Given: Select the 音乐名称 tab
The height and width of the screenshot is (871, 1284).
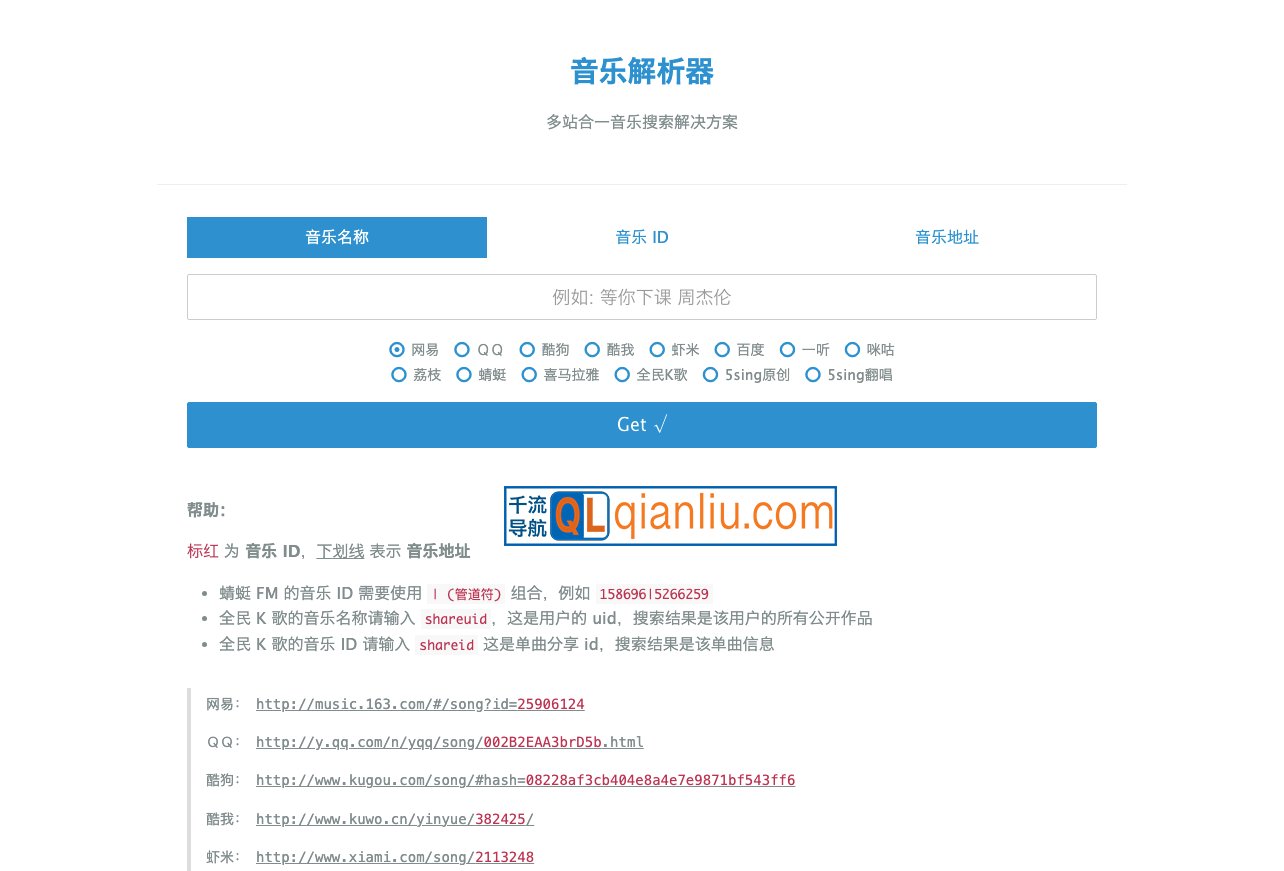Looking at the screenshot, I should point(336,237).
